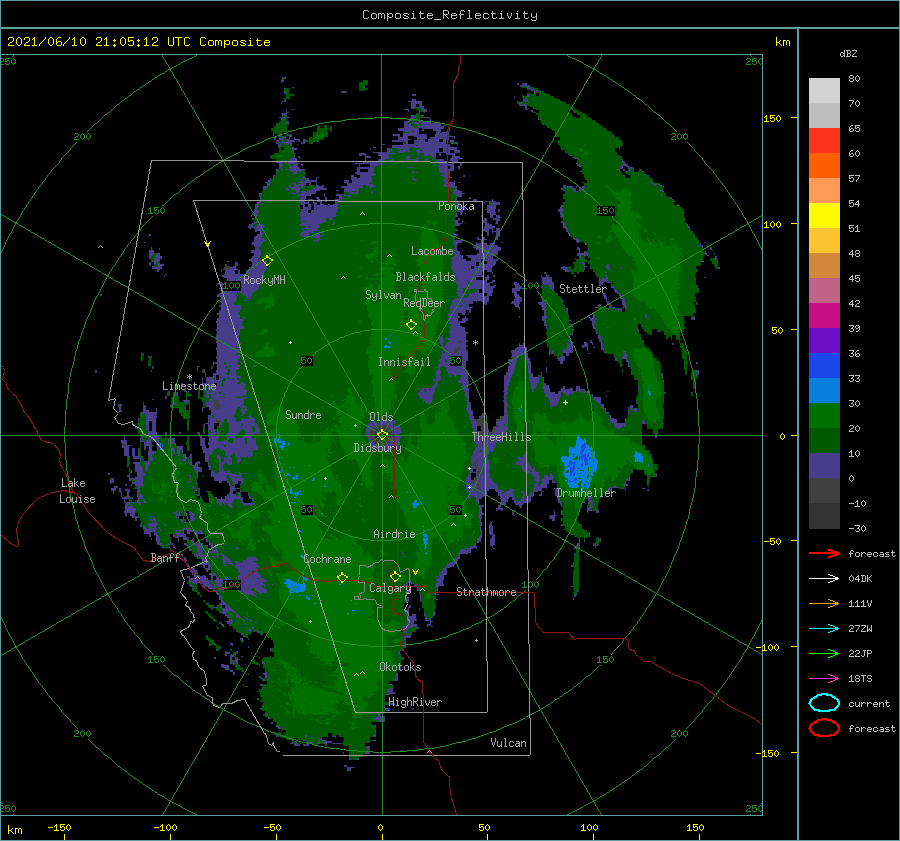
Task: Select the orange 111V arrow icon
Action: coord(824,603)
